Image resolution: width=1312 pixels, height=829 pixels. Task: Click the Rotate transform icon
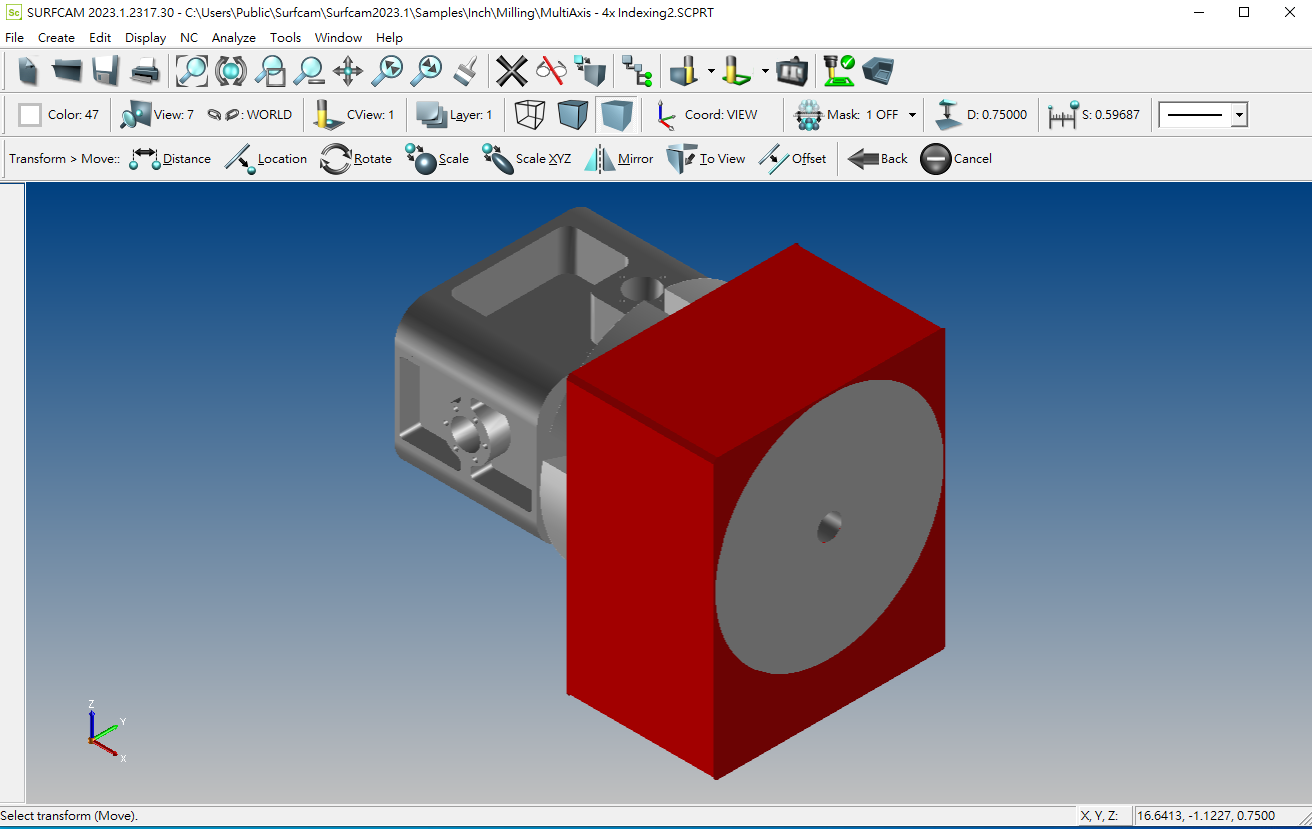355,159
